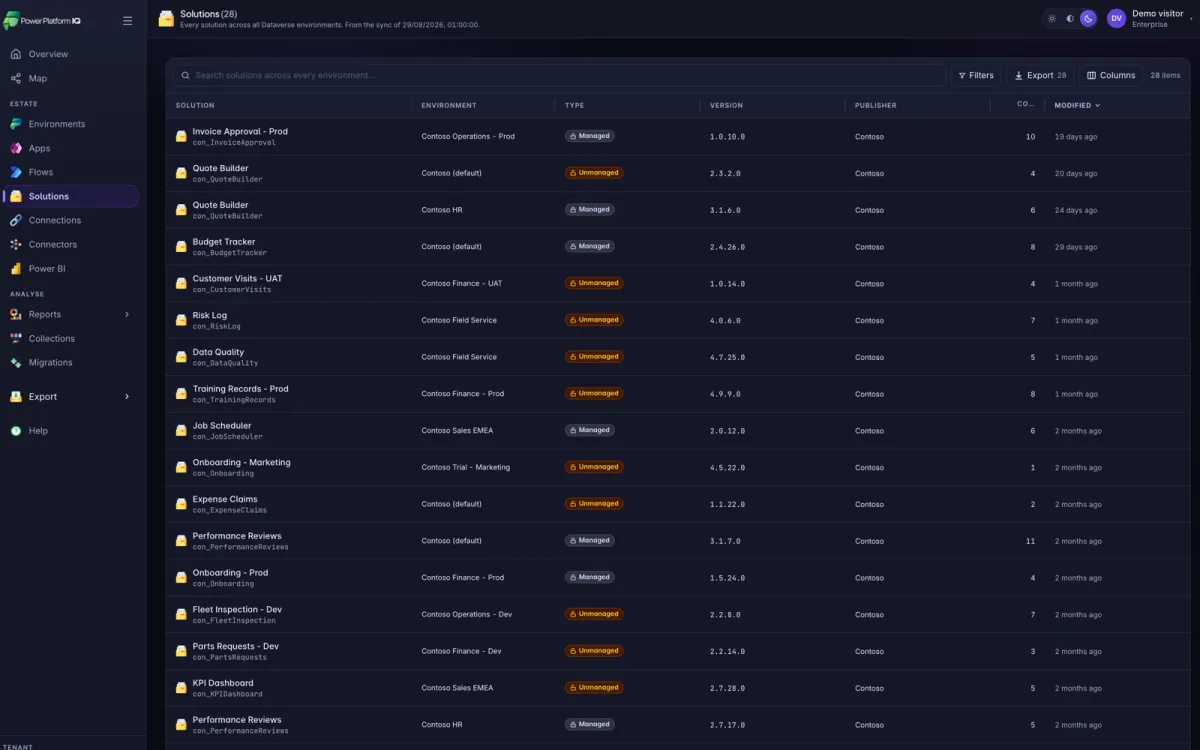
Task: Select the Solutions sidebar item
Action: 71,196
